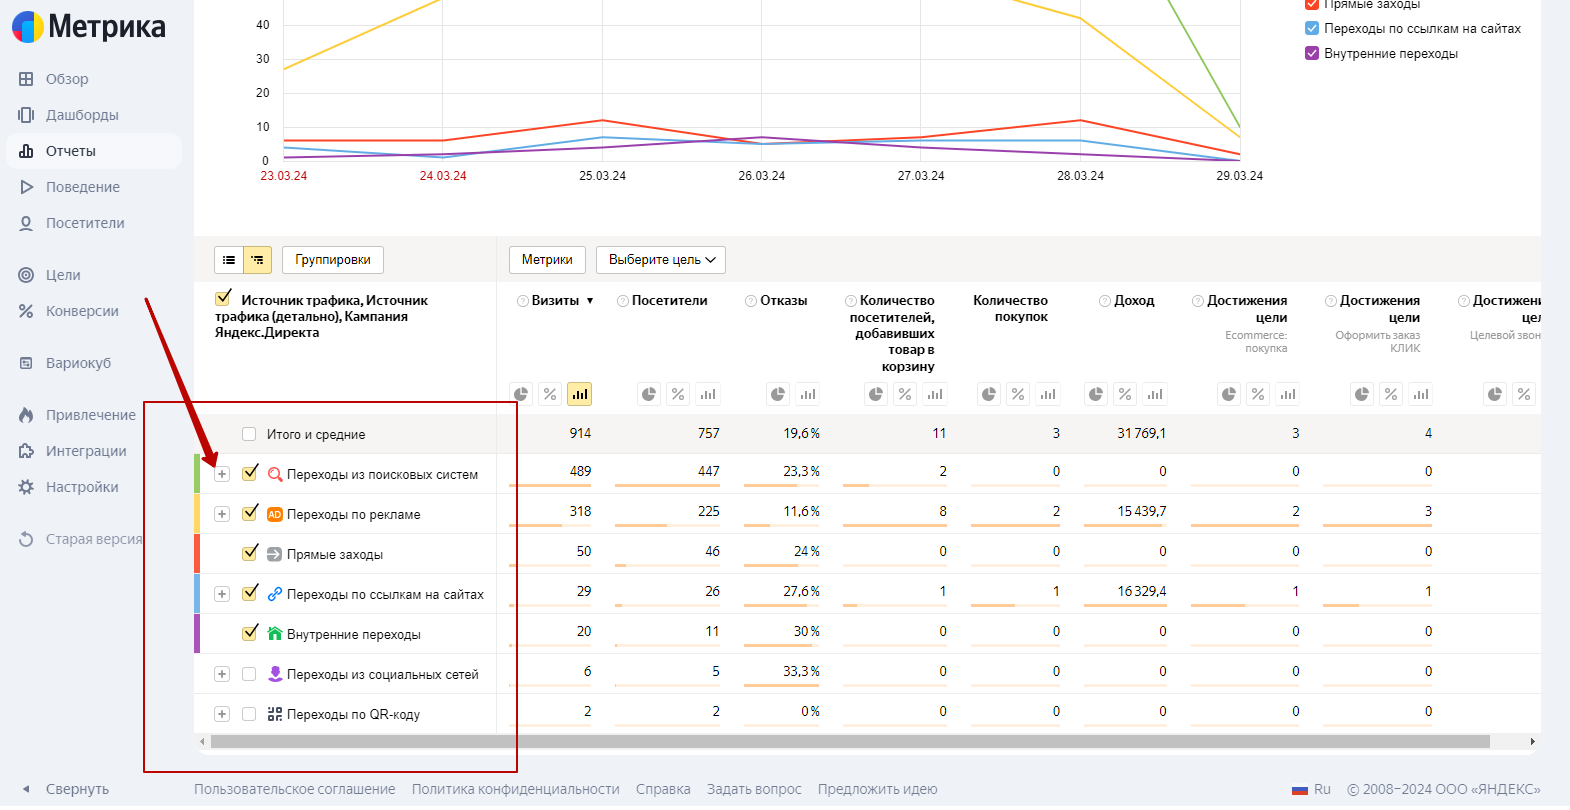
Task: Select bar chart icon under Доход column
Action: coord(1155,394)
